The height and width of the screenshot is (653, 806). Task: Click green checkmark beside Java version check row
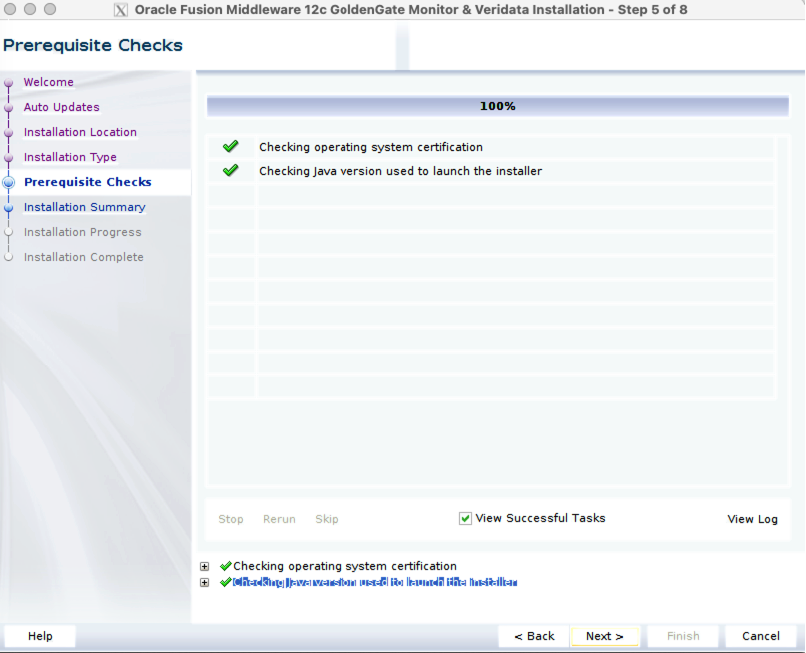pyautogui.click(x=231, y=170)
